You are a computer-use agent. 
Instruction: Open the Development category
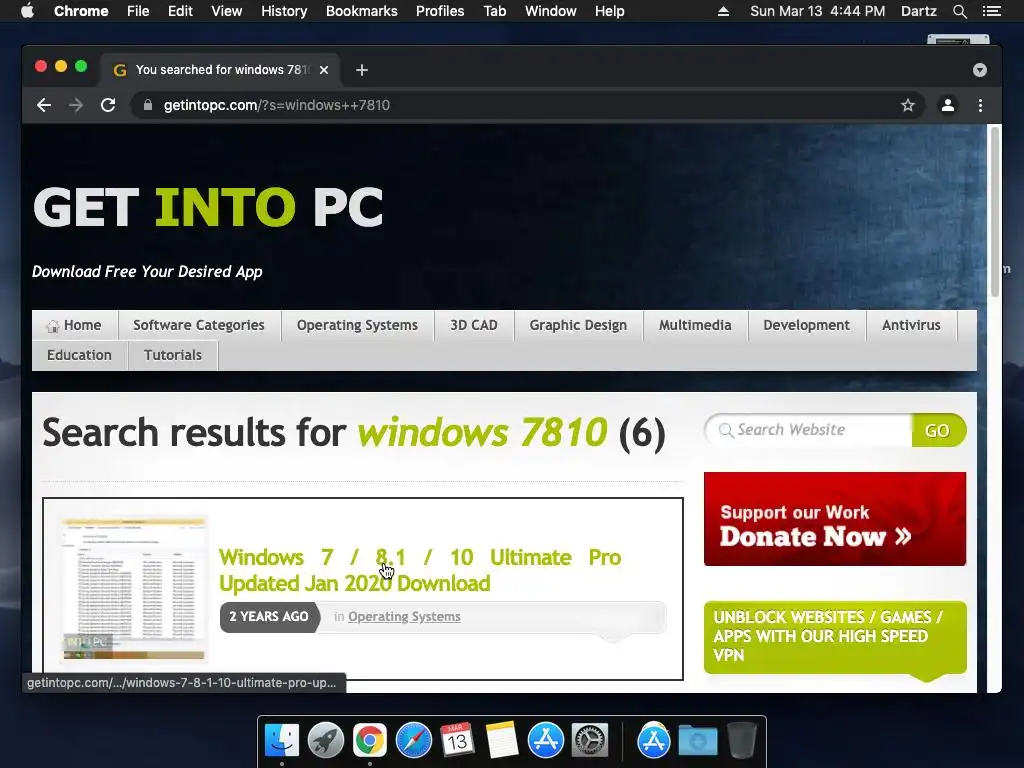pyautogui.click(x=807, y=325)
